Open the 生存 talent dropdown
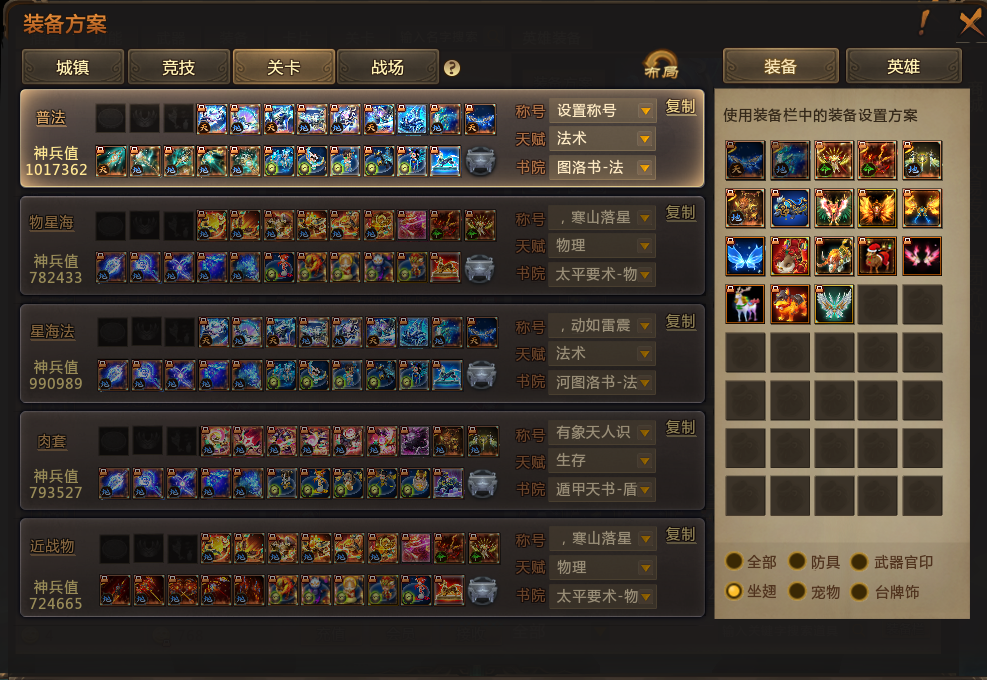The height and width of the screenshot is (680, 987). coord(602,460)
